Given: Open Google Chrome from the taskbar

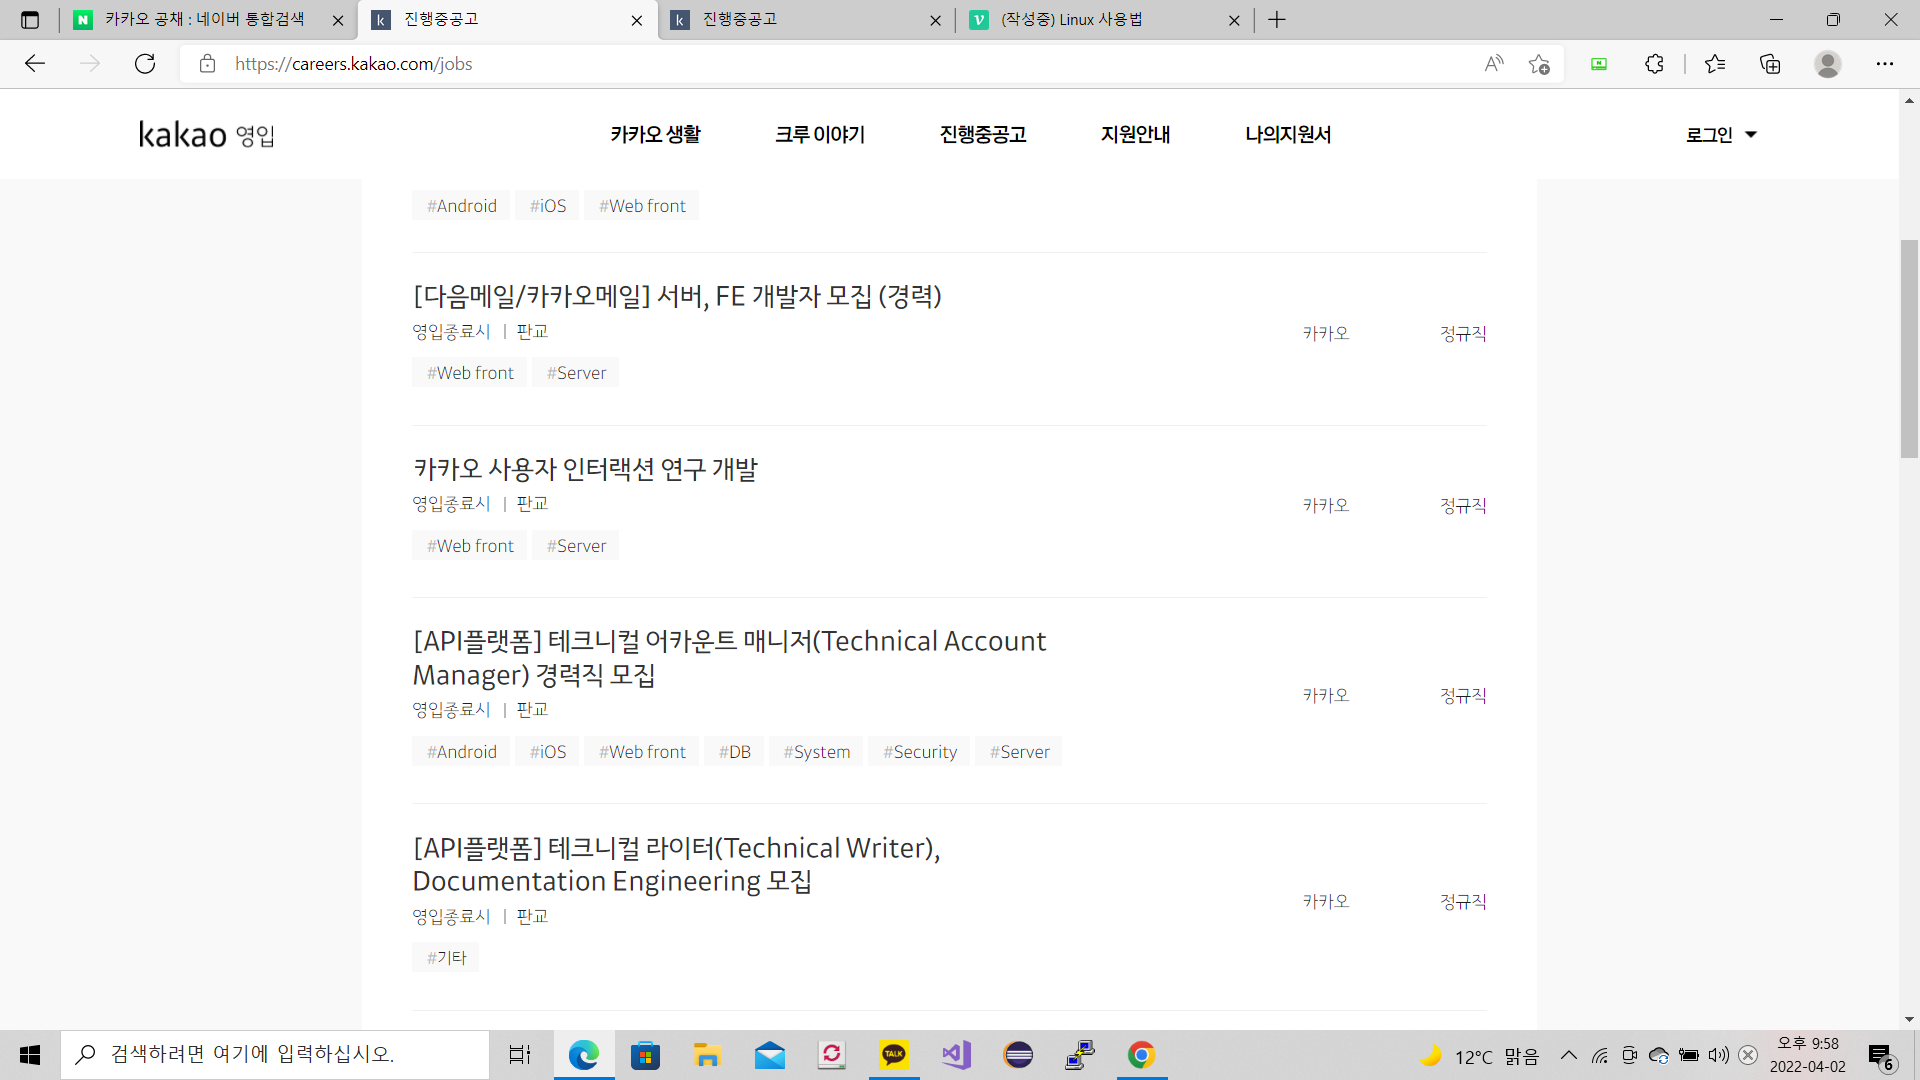Looking at the screenshot, I should click(1142, 1055).
